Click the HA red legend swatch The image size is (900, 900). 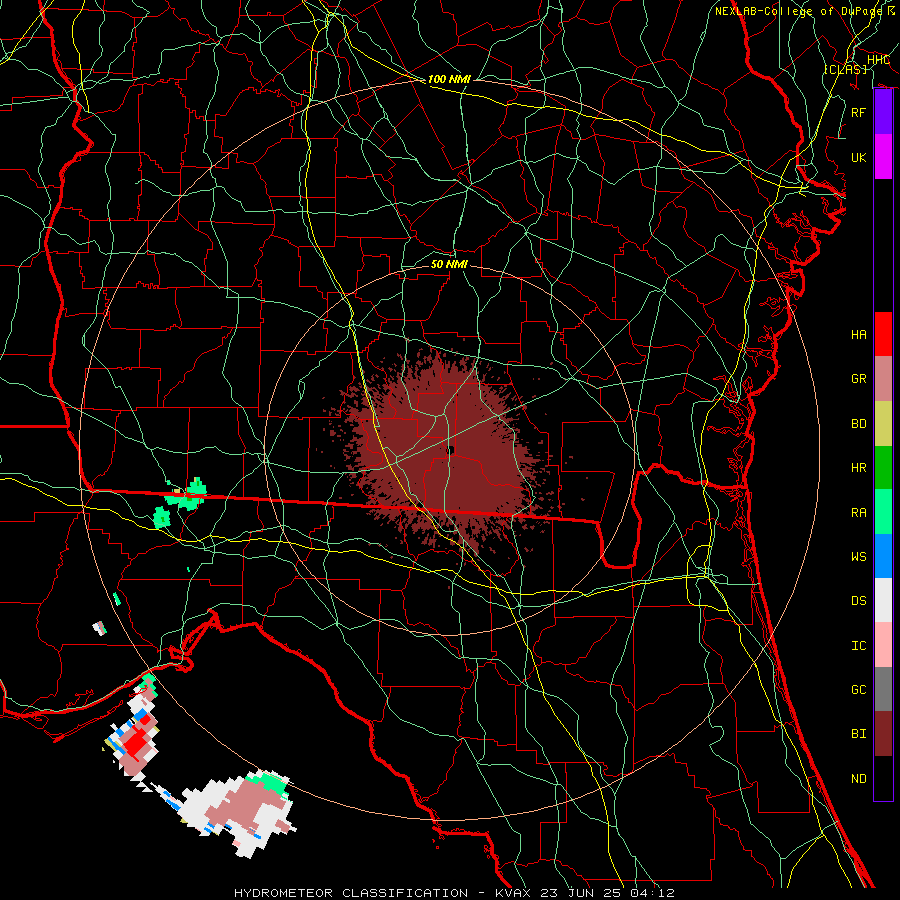pyautogui.click(x=883, y=334)
